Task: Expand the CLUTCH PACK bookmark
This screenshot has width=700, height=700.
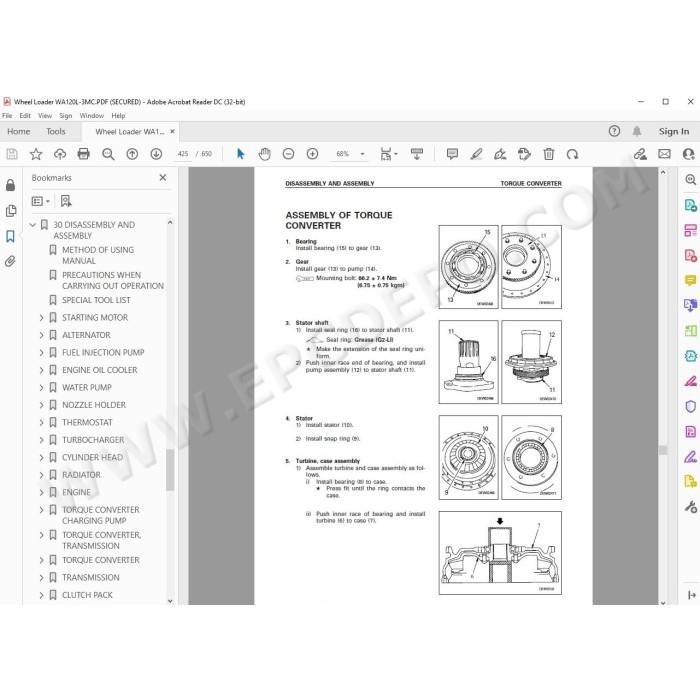Action: coord(42,595)
